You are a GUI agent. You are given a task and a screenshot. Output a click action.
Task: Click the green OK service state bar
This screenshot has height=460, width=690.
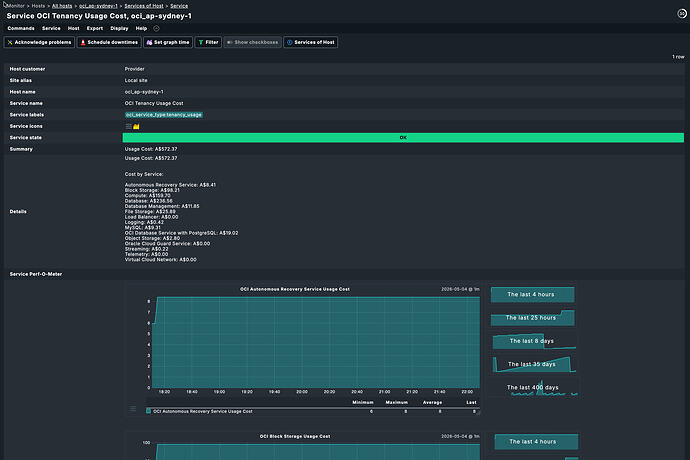pyautogui.click(x=403, y=138)
